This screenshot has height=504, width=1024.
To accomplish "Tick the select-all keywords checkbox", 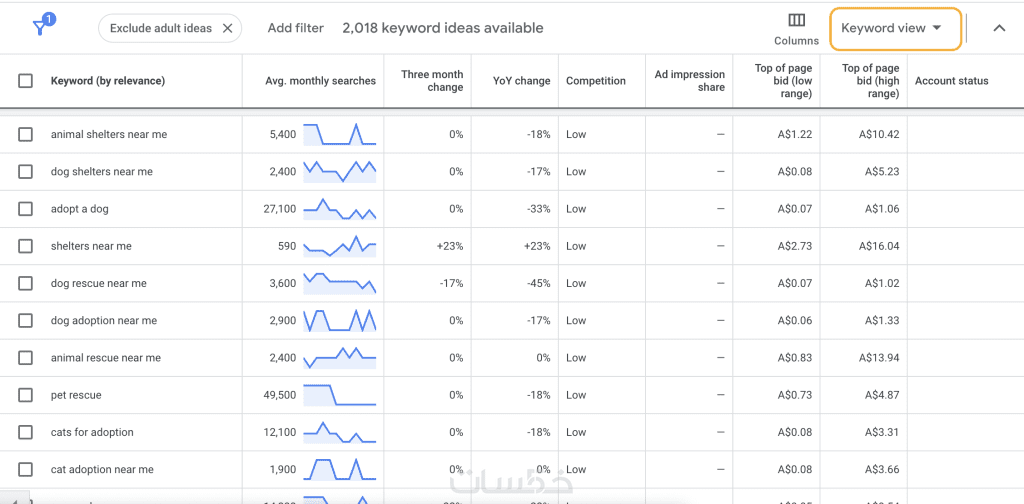I will coord(25,81).
